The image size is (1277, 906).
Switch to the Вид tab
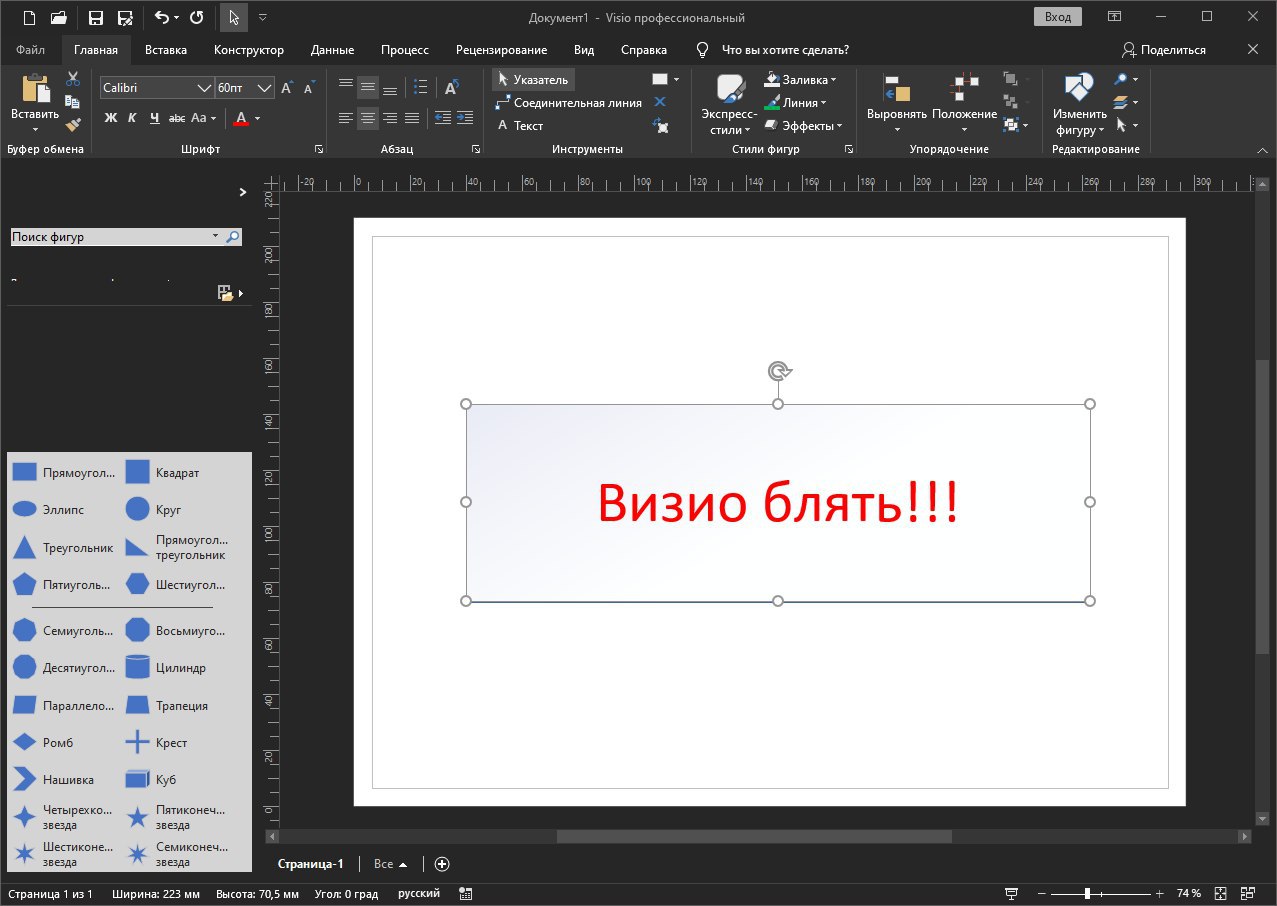[x=584, y=50]
